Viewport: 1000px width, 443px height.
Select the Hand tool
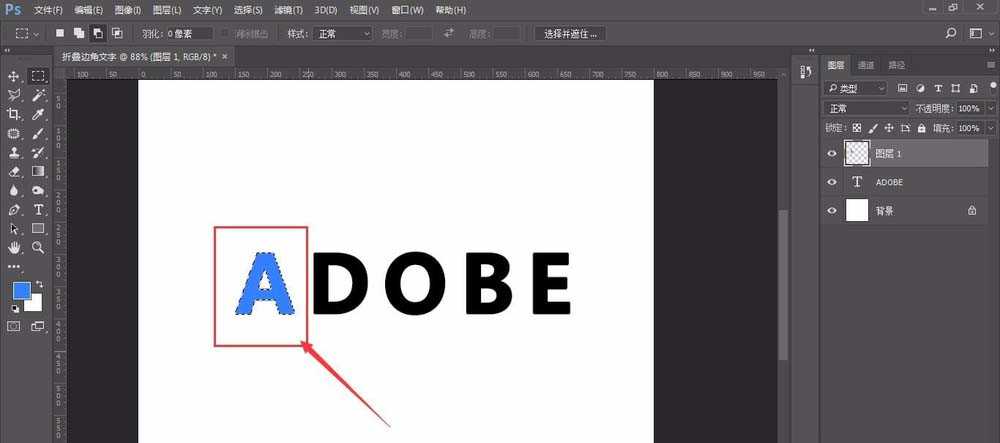tap(14, 247)
